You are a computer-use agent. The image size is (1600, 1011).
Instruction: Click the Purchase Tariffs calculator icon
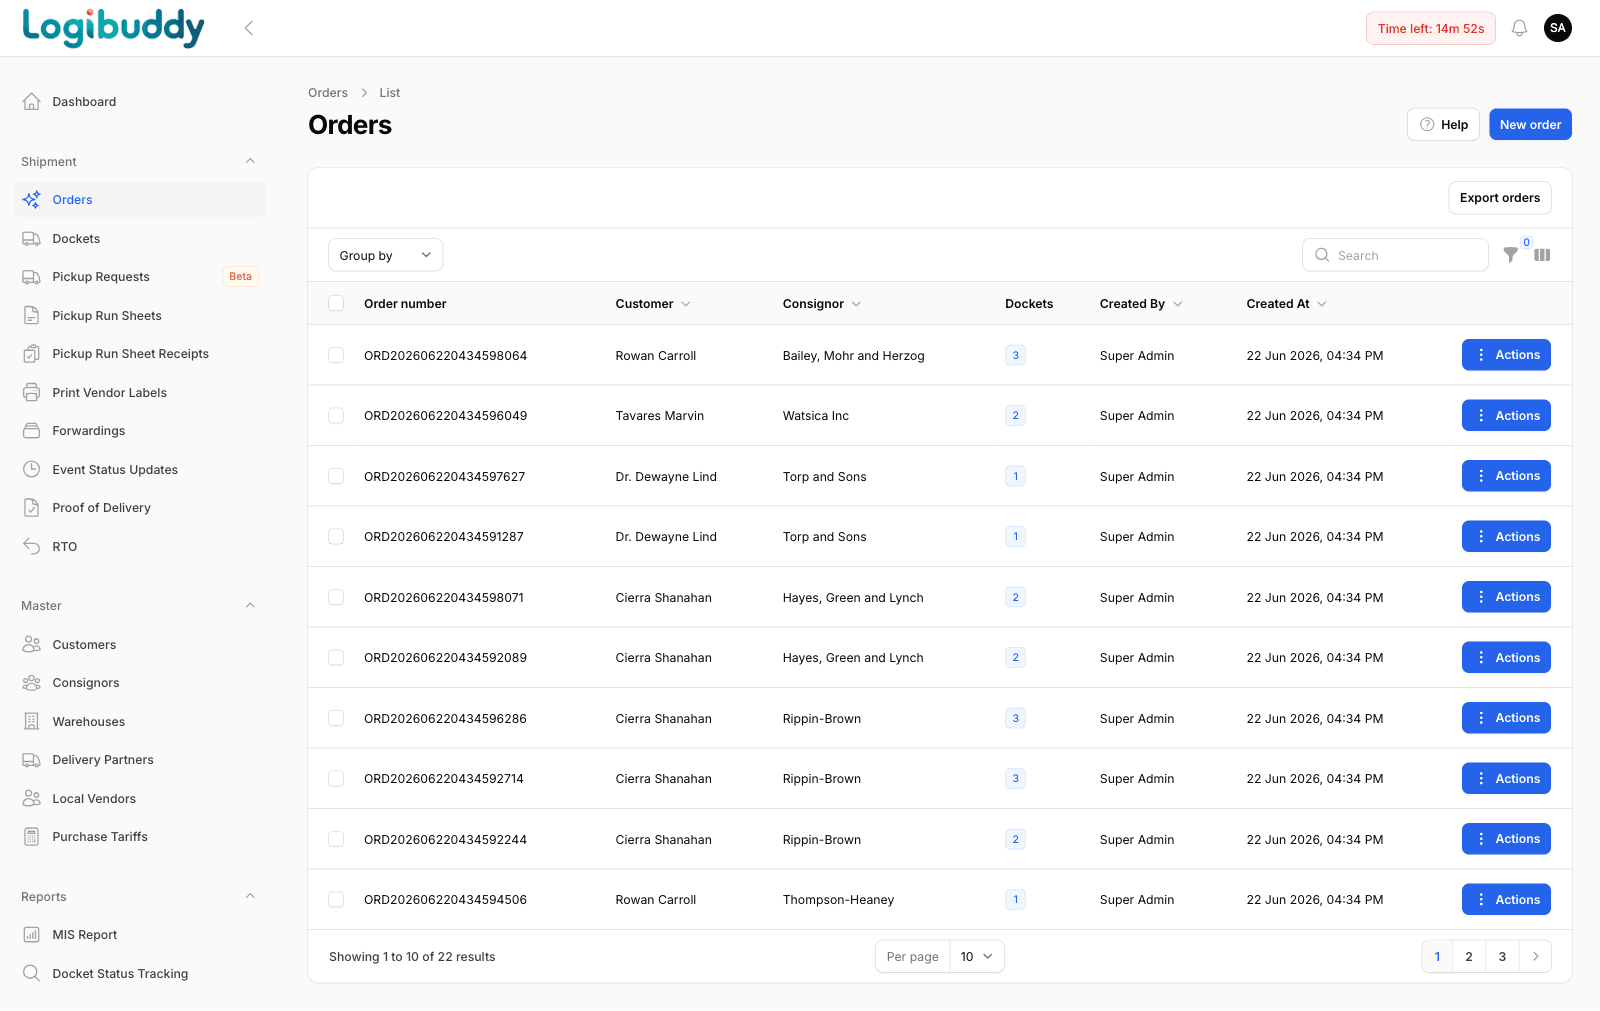click(32, 837)
